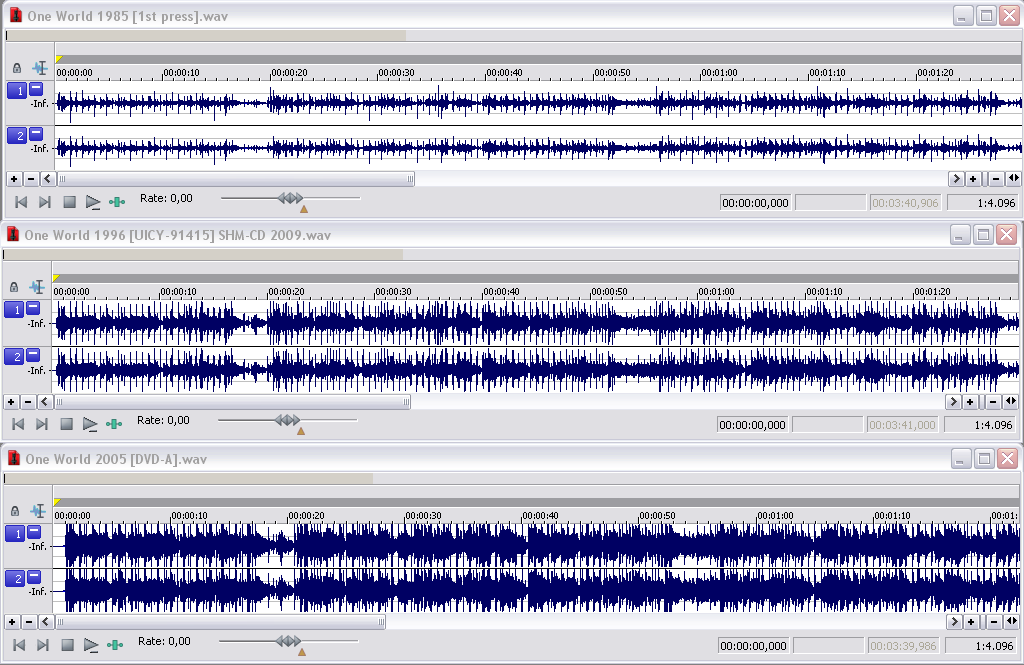Click the 00:03:41,000 length field

[903, 425]
